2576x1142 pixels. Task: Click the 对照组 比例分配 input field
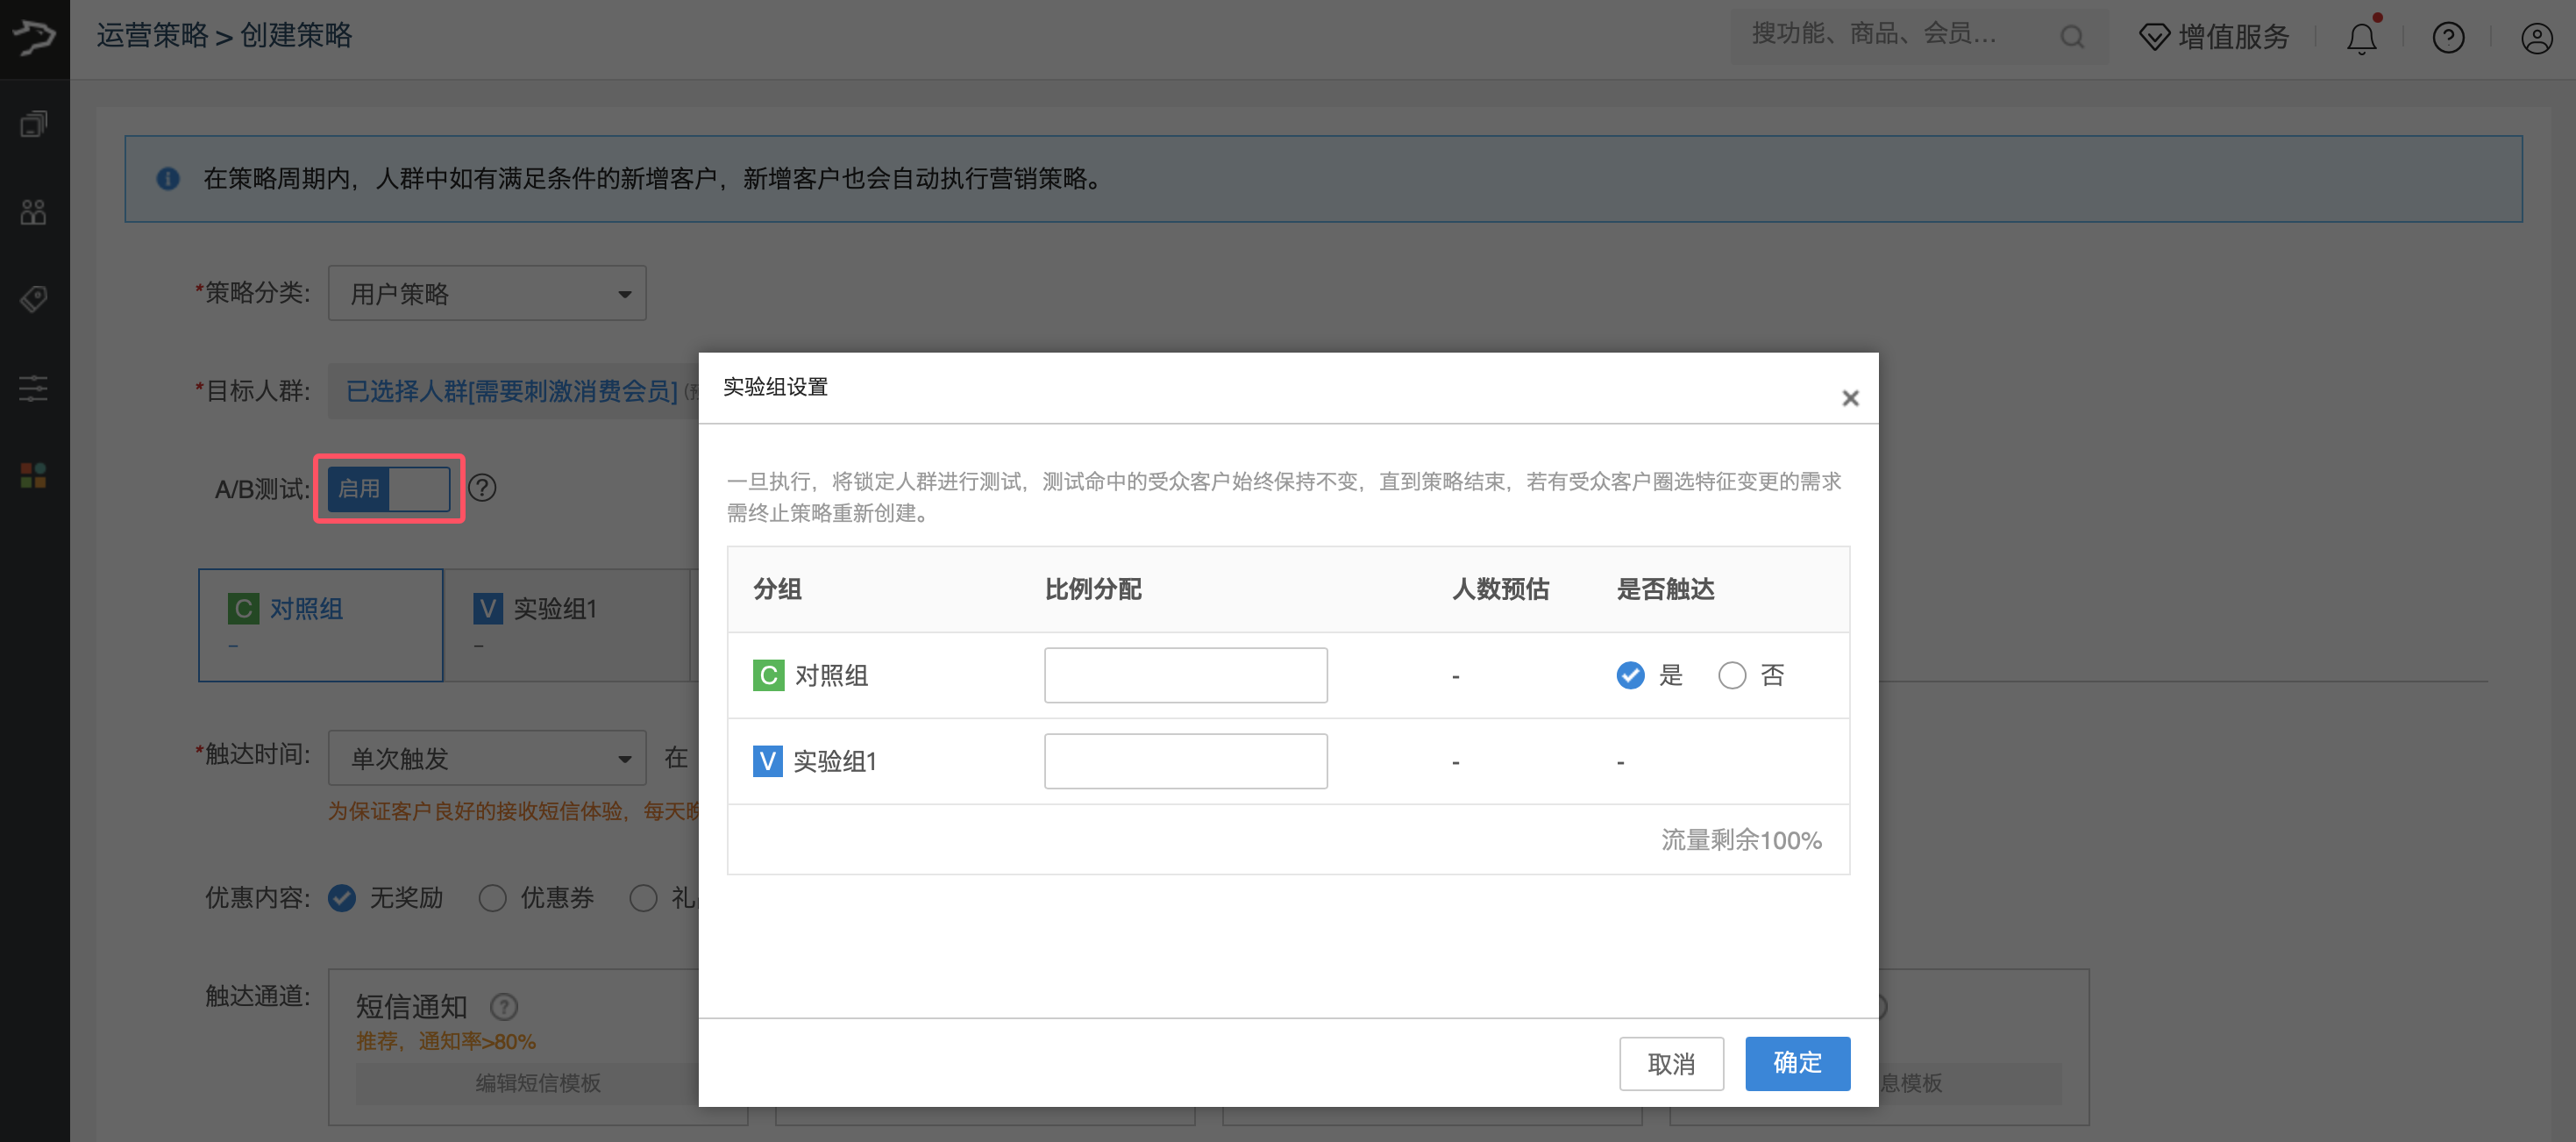pos(1185,676)
